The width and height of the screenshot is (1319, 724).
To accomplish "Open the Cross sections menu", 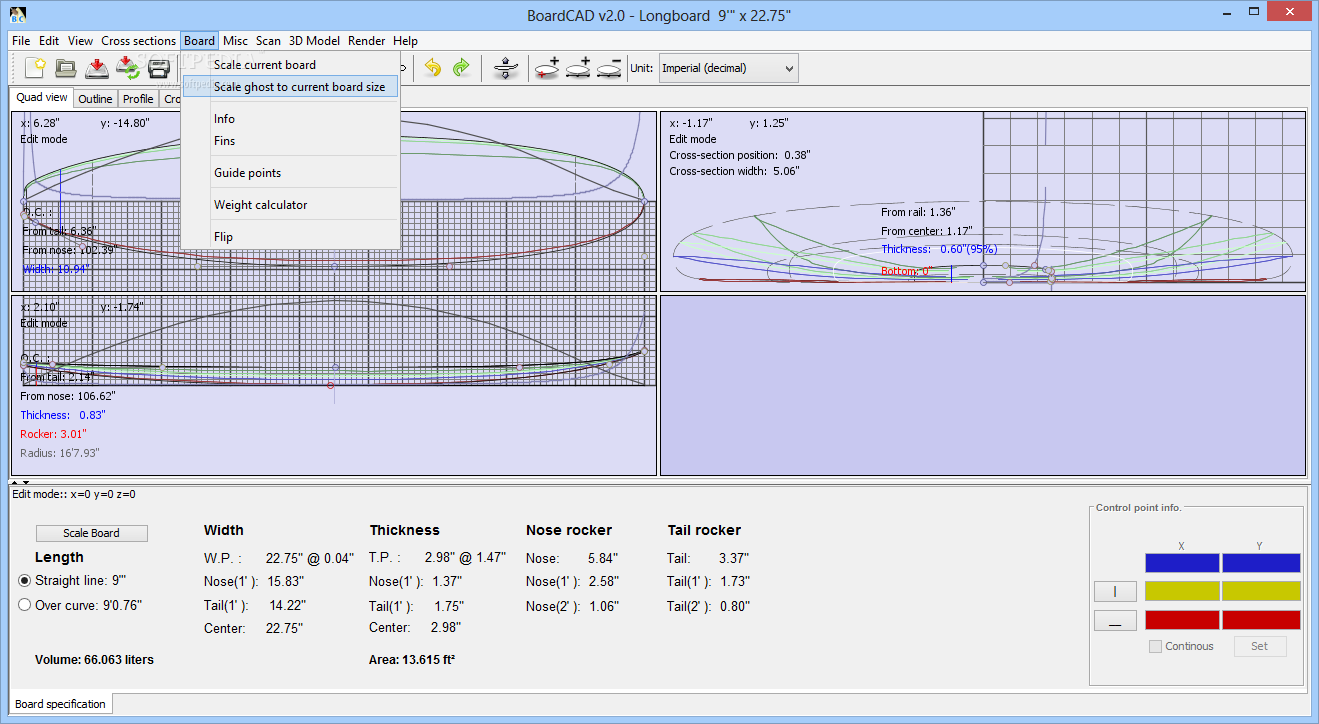I will click(138, 41).
